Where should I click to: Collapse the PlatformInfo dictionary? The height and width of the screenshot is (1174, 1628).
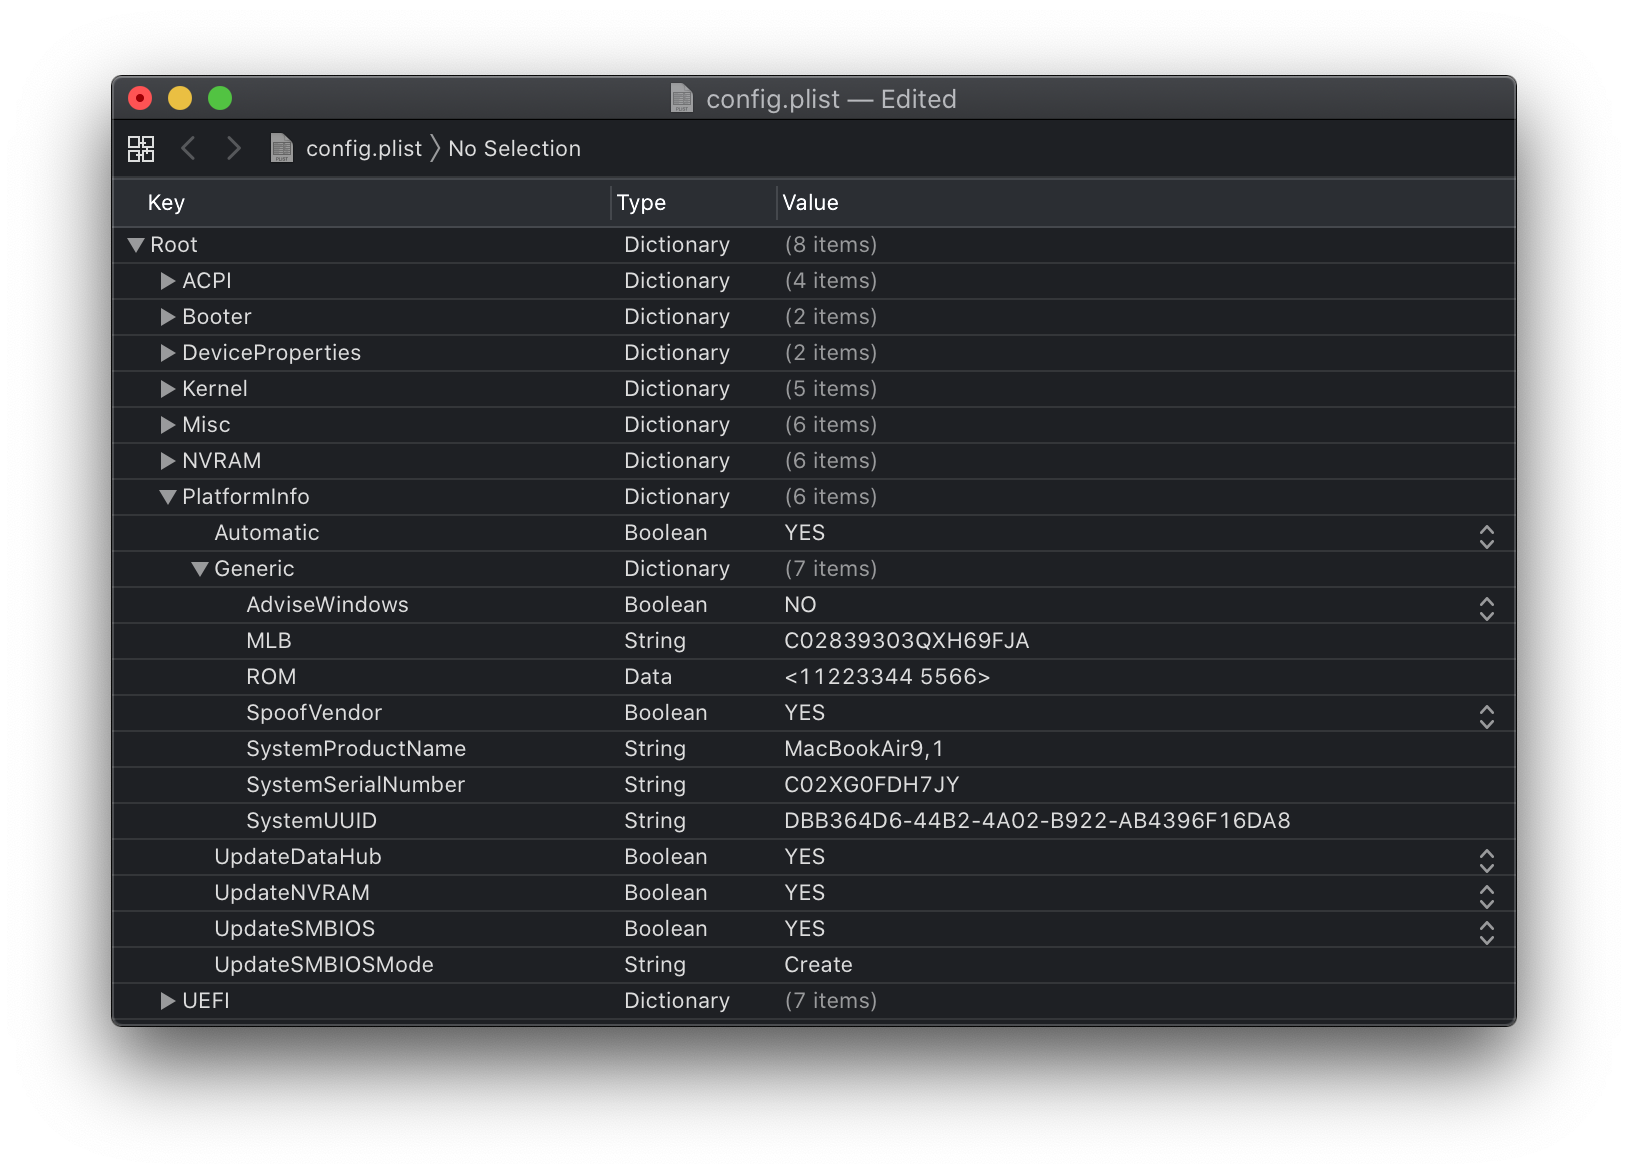pos(168,497)
